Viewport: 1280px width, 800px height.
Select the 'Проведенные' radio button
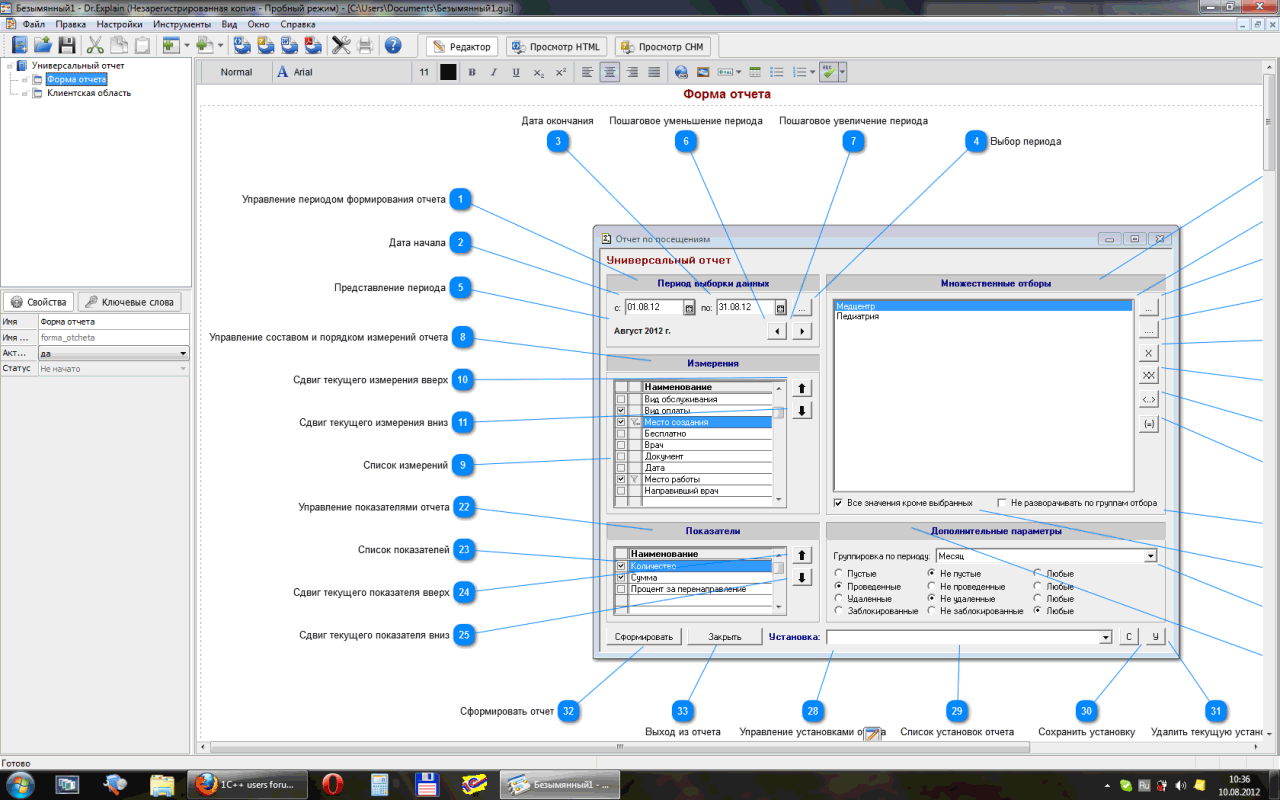(x=837, y=586)
